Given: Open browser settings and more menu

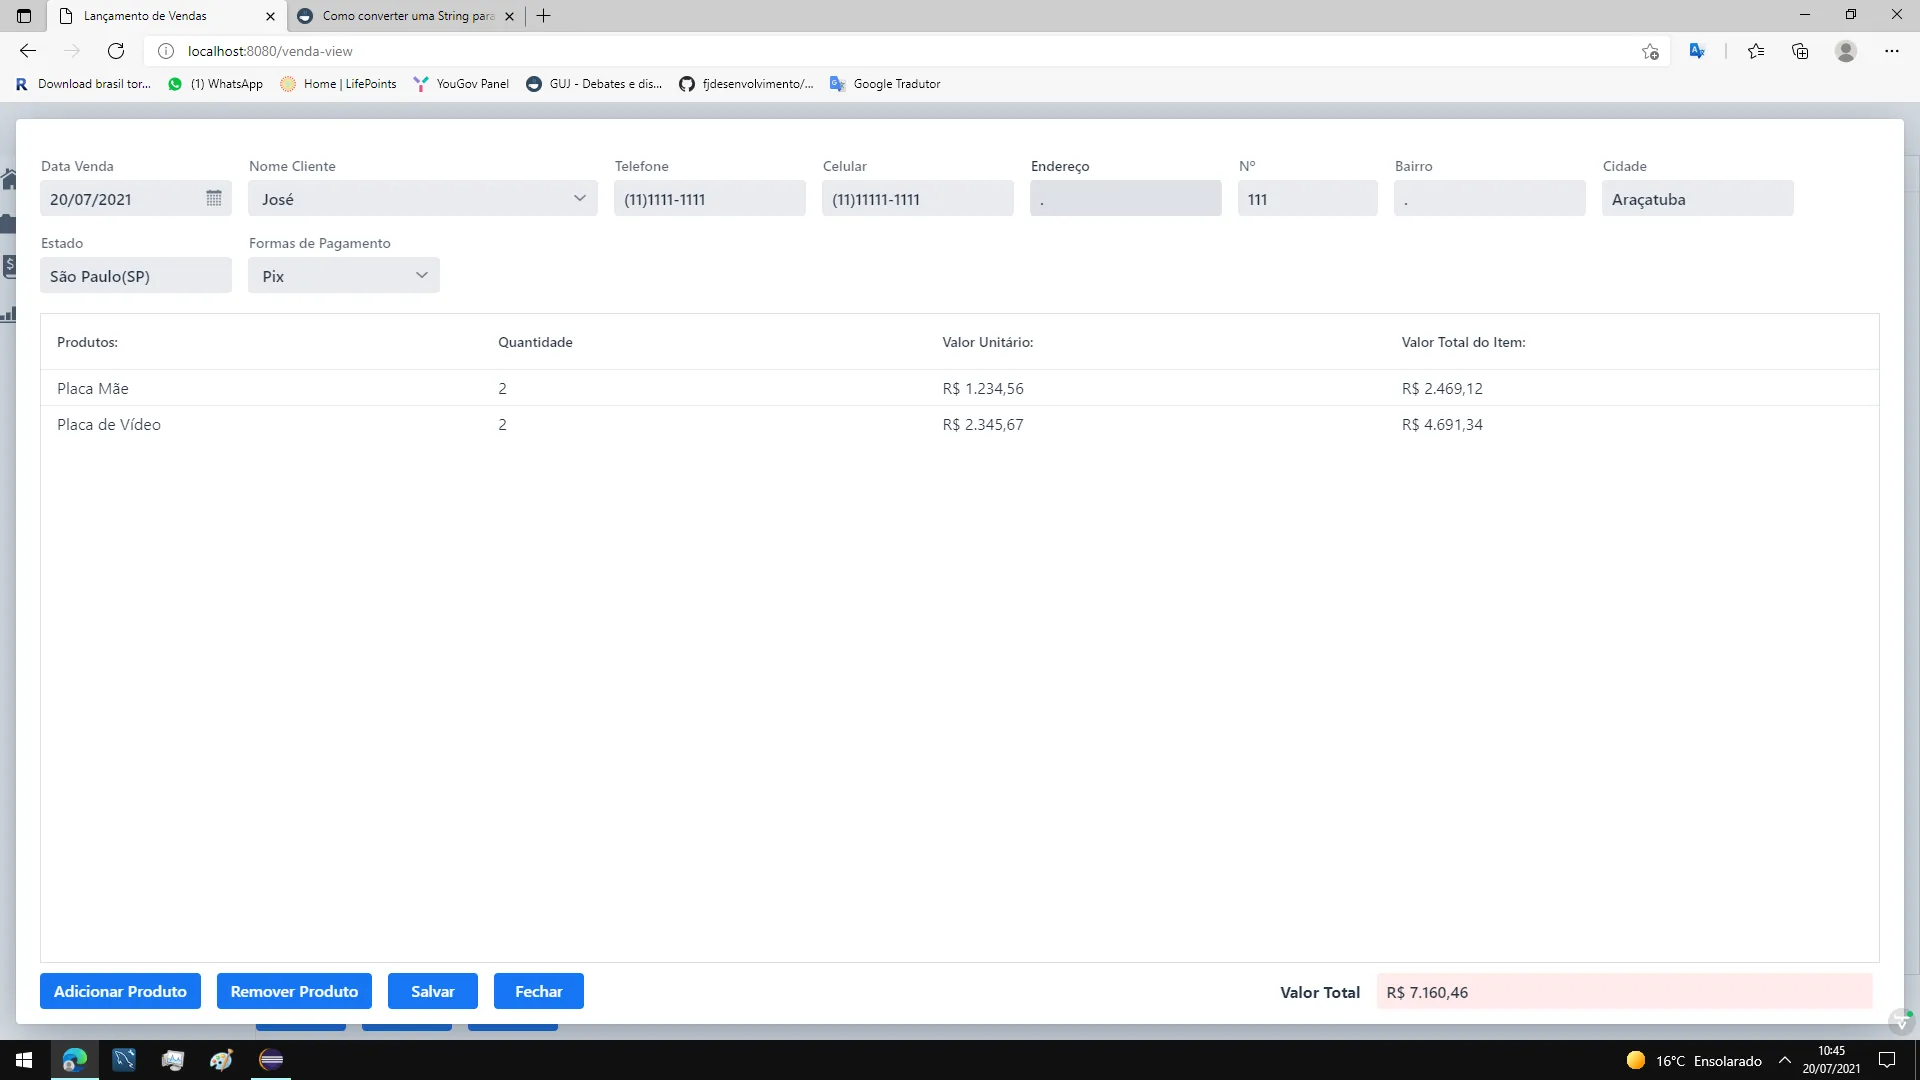Looking at the screenshot, I should click(1891, 51).
